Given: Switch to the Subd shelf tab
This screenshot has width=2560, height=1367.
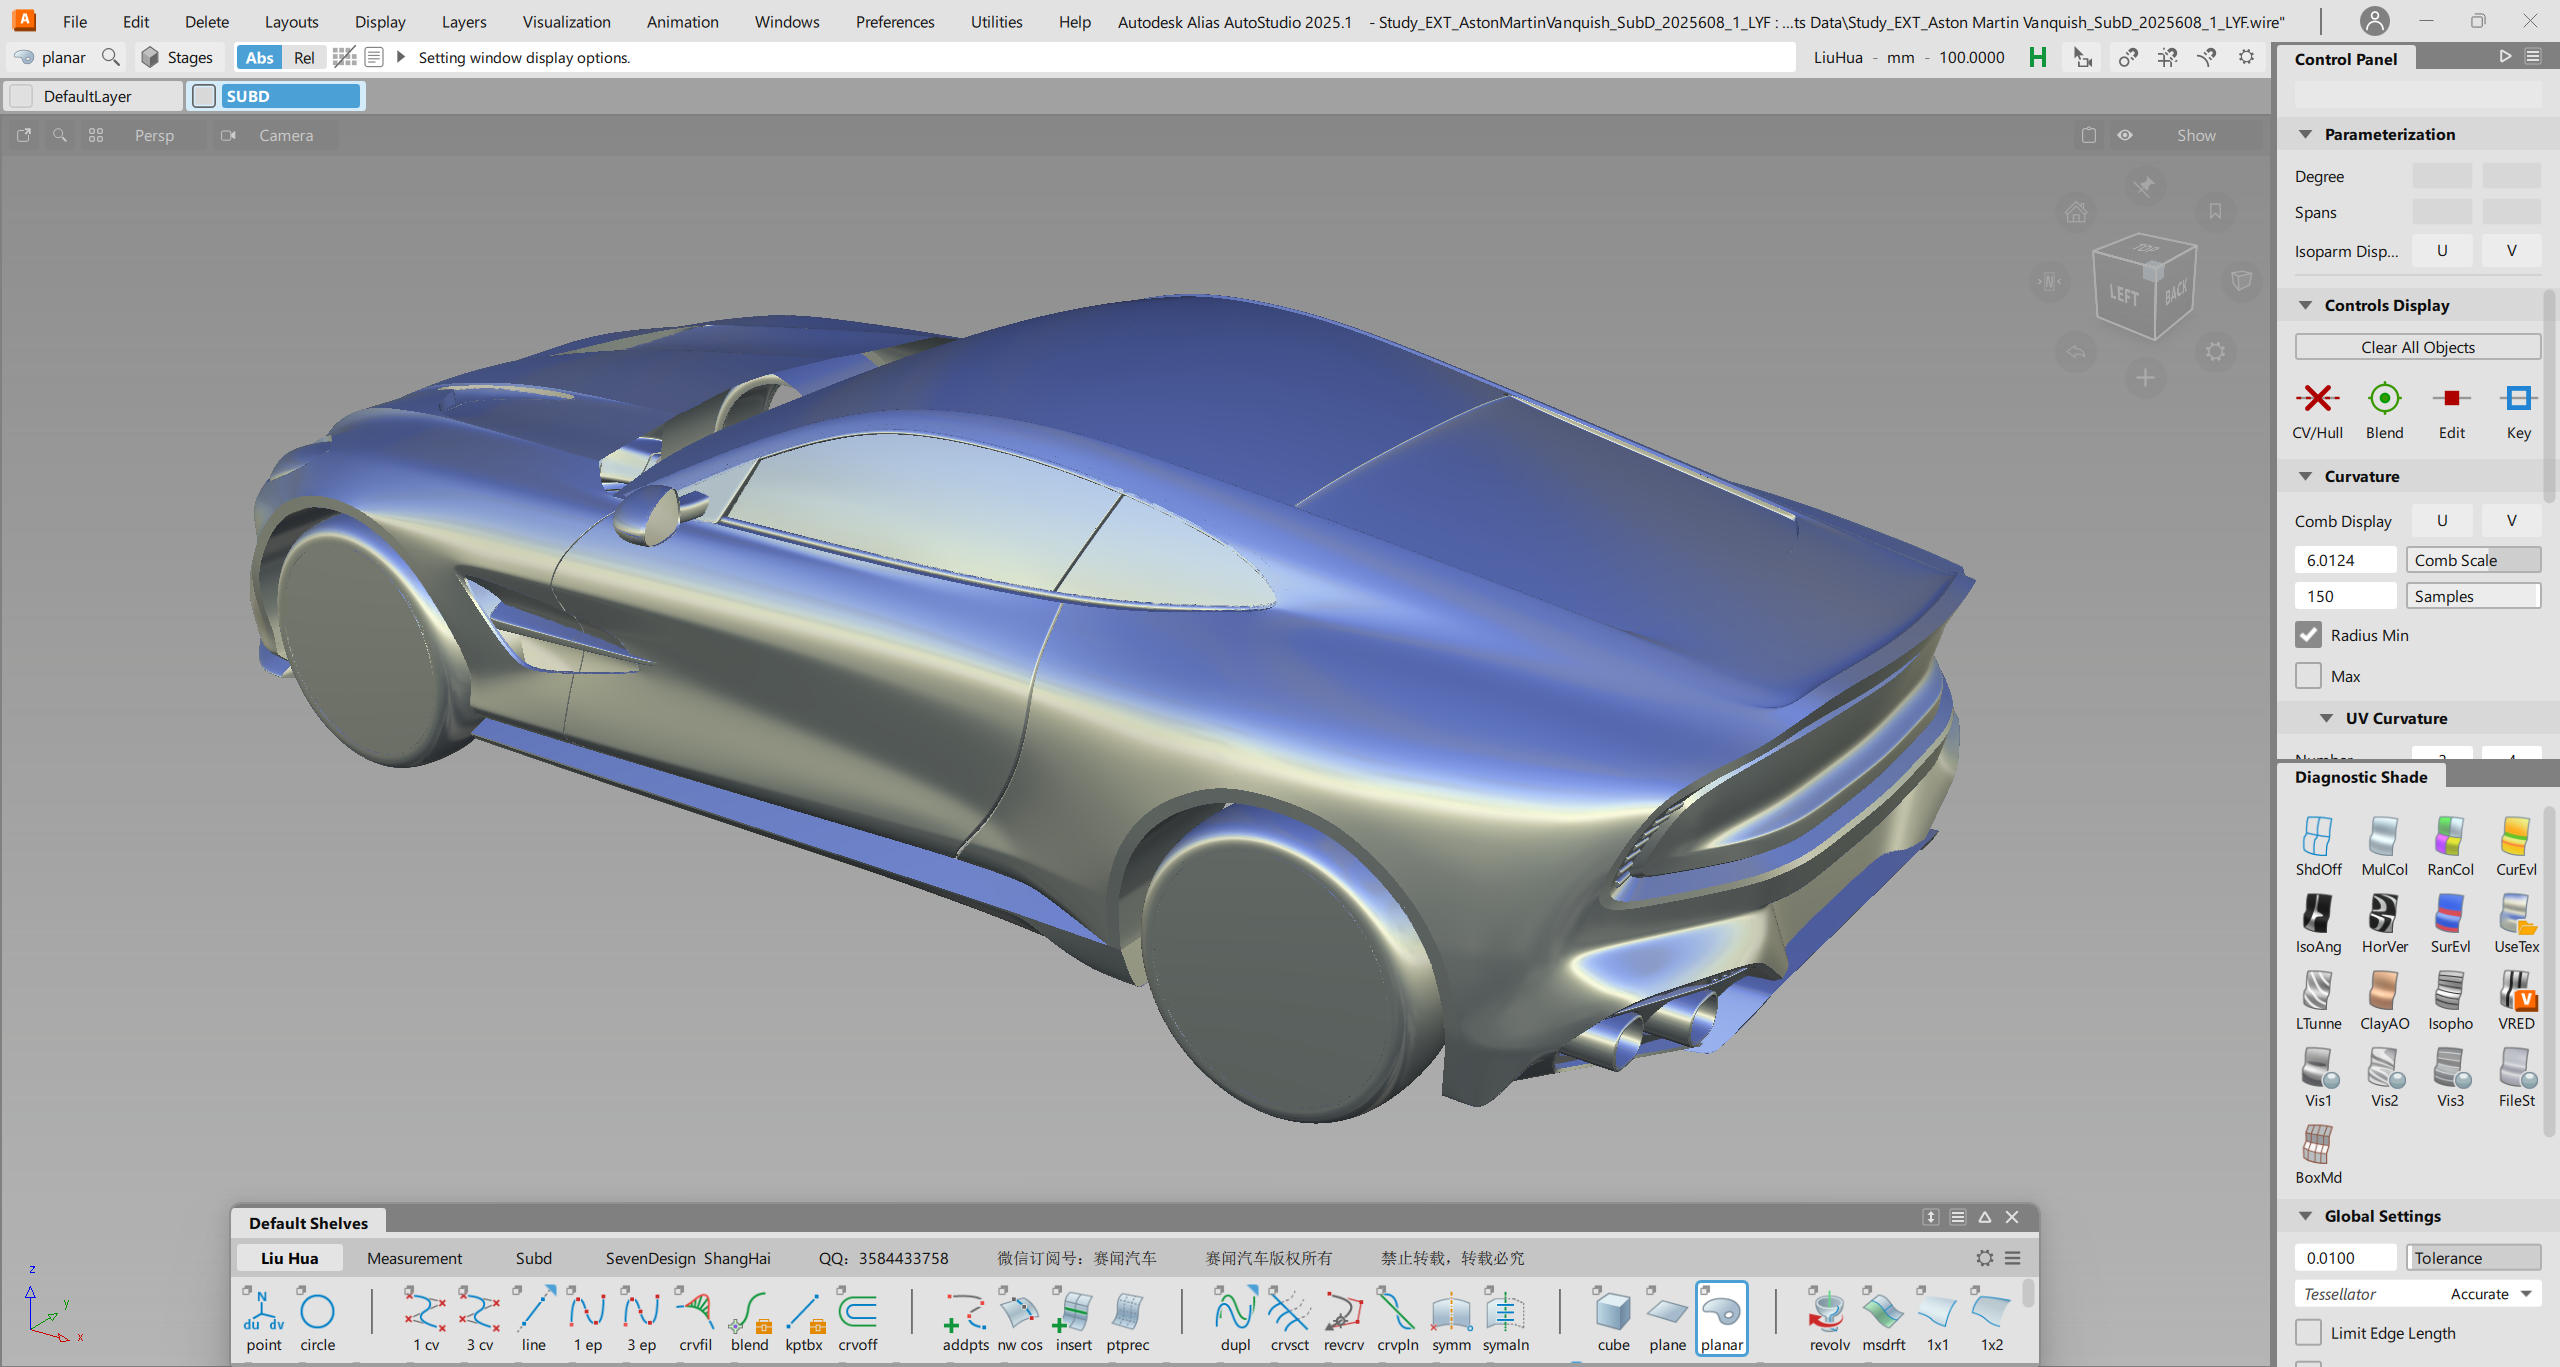Looking at the screenshot, I should click(533, 1258).
